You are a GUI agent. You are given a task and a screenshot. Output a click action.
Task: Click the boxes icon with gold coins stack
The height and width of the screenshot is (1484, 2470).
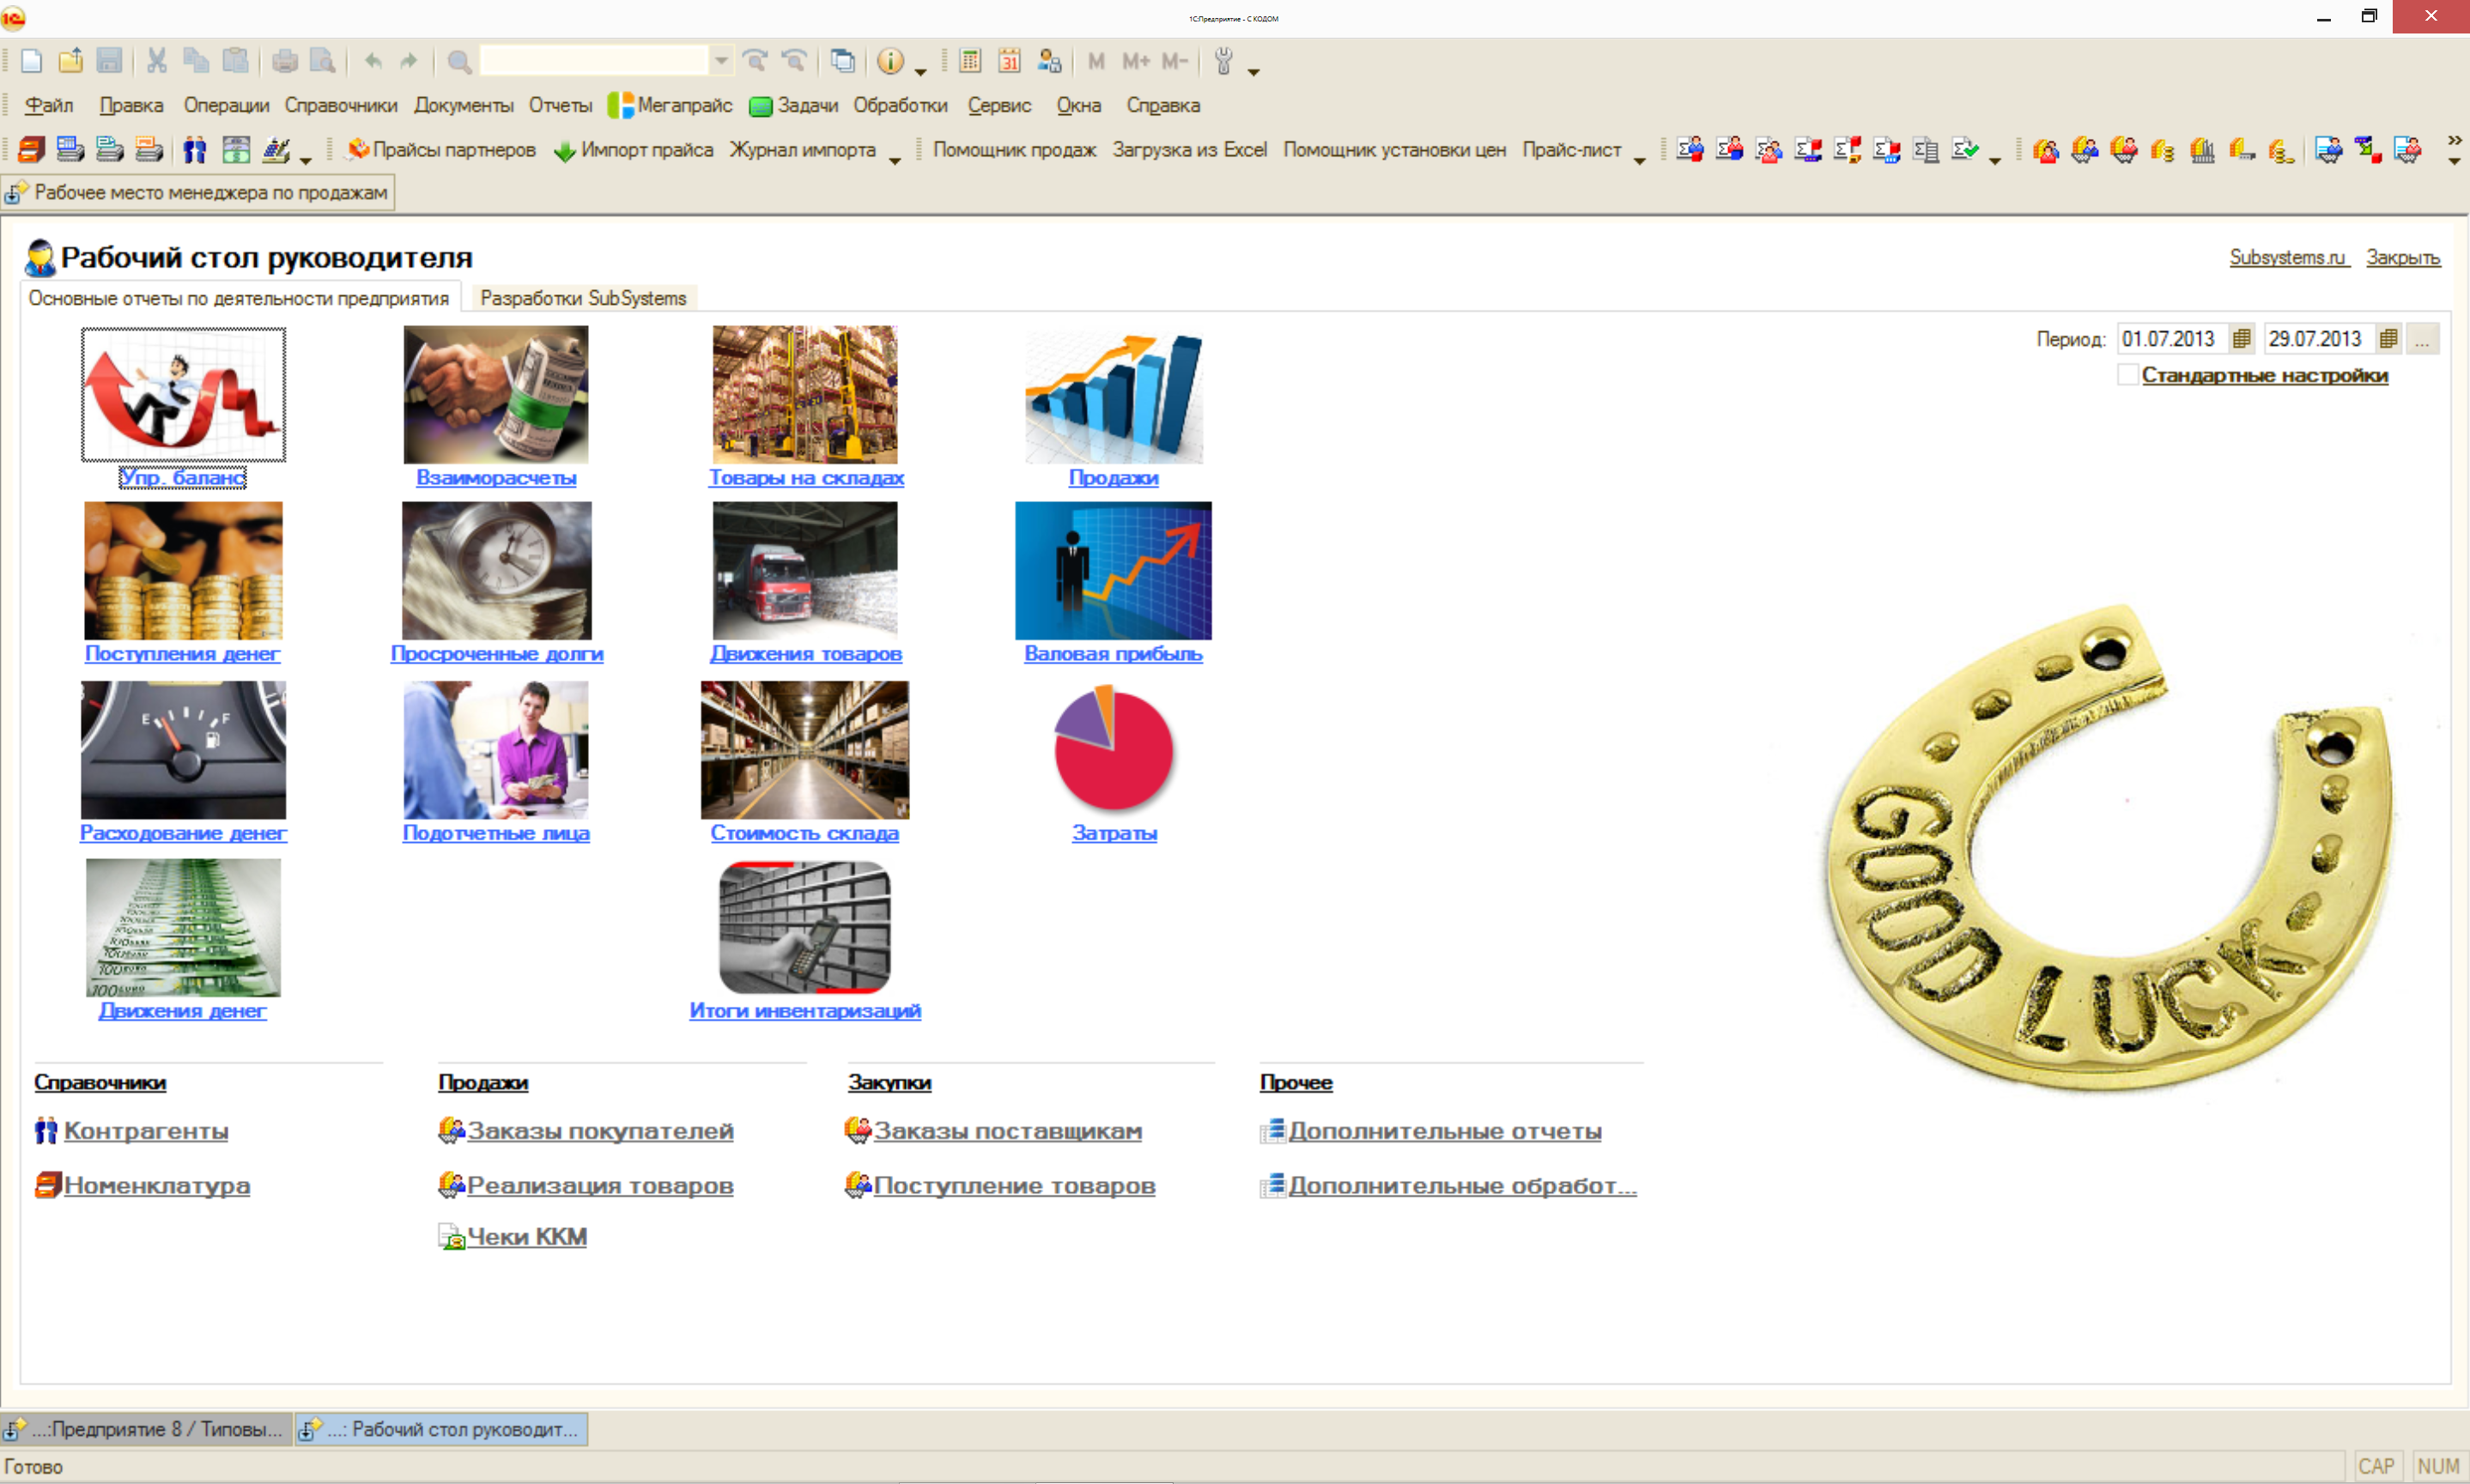2162,150
